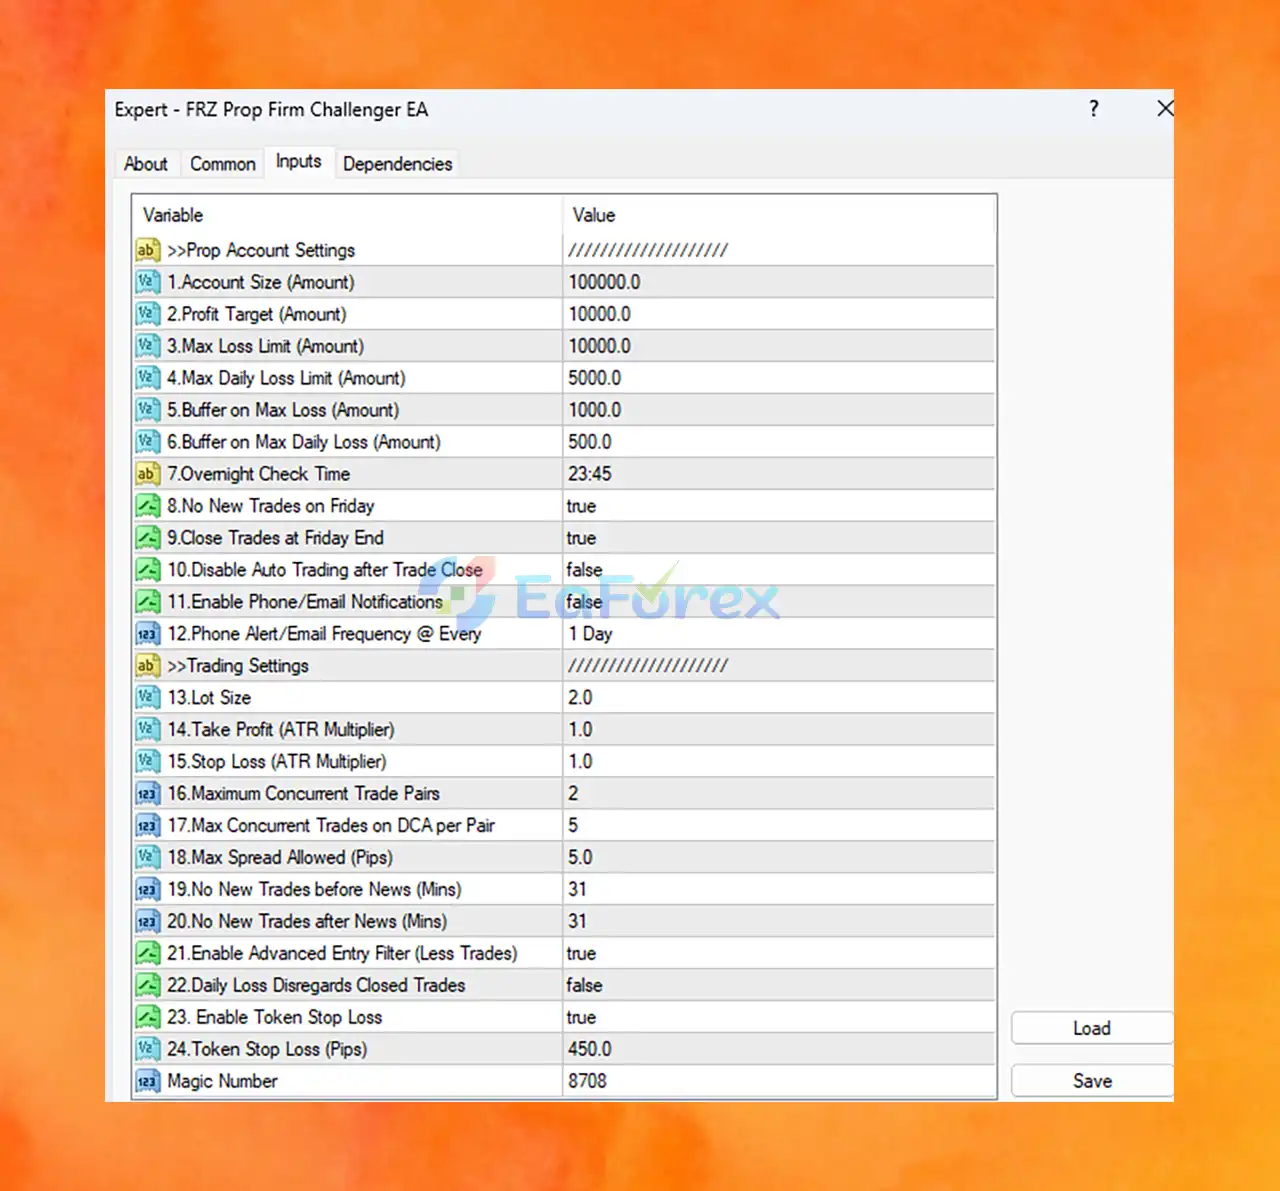Open the Dependencies tab
The height and width of the screenshot is (1191, 1280).
(x=398, y=164)
